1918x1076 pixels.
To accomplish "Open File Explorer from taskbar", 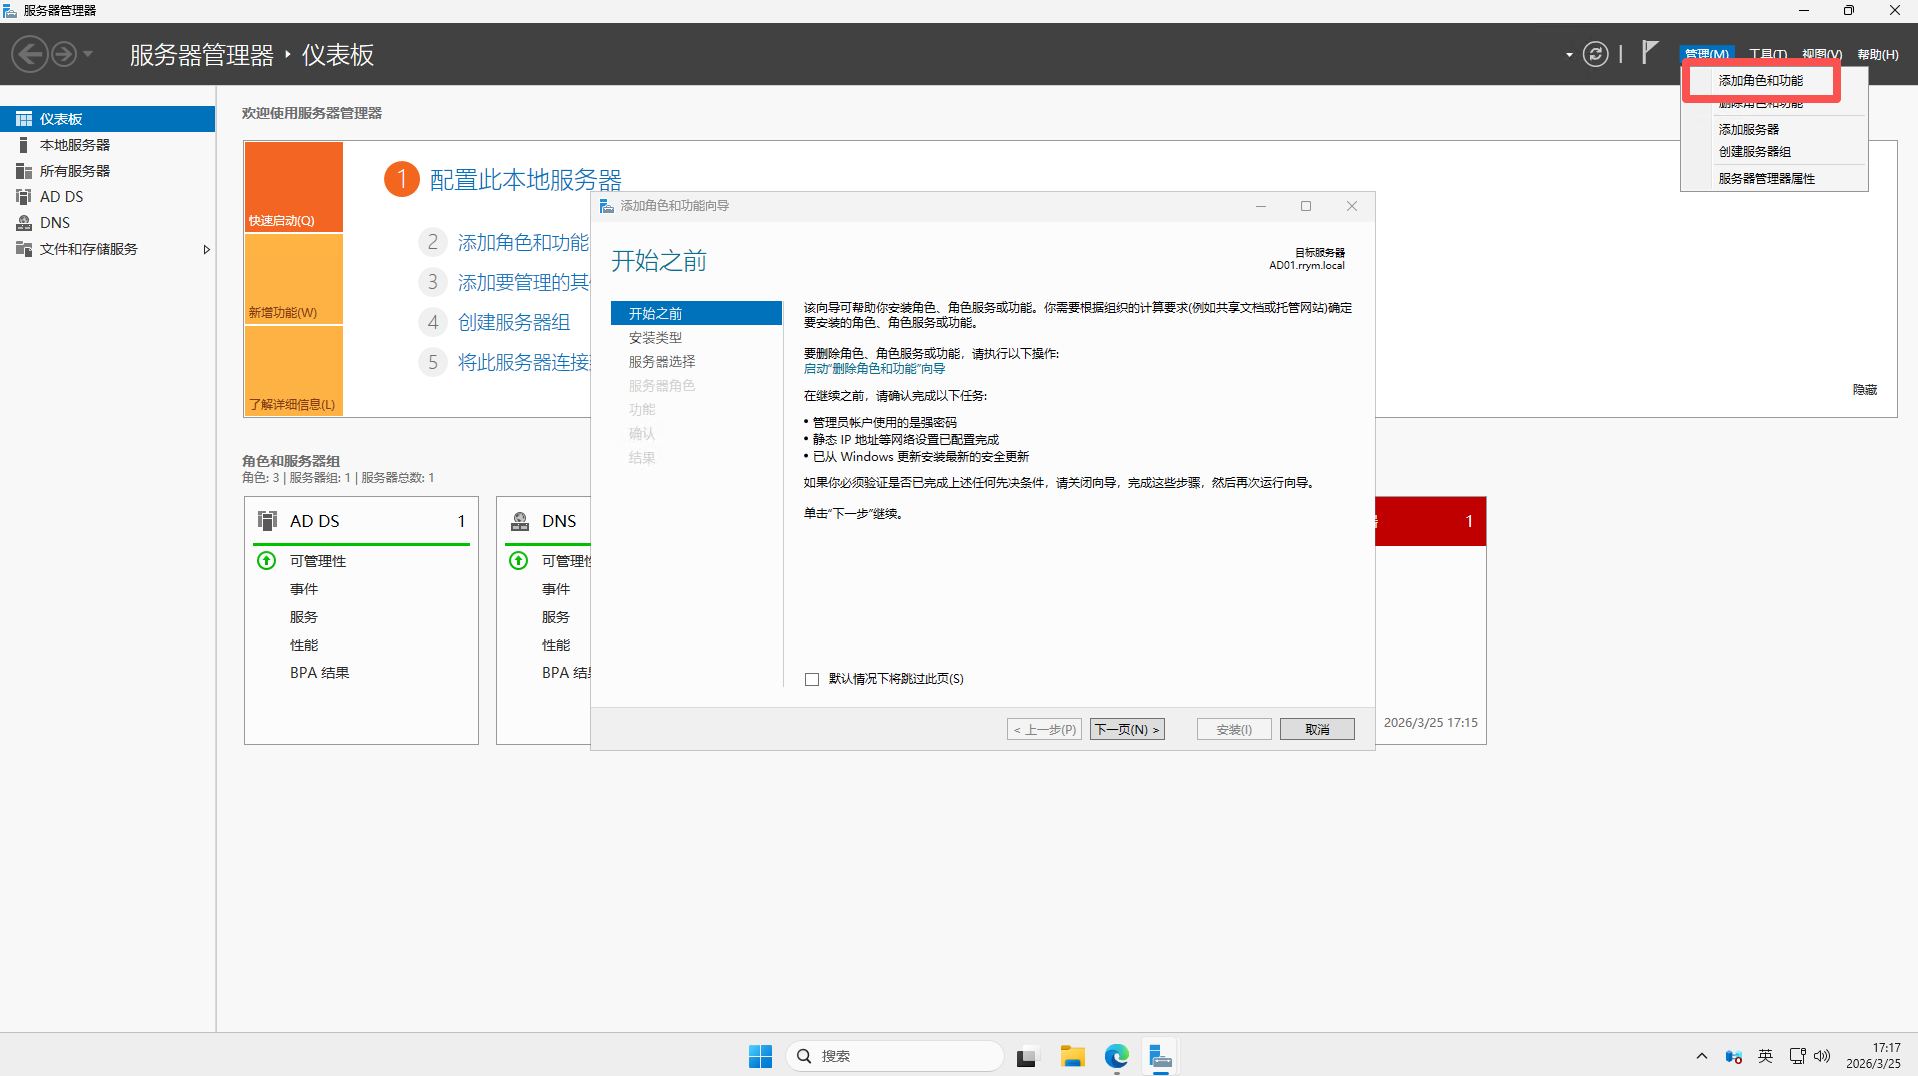I will coord(1072,1056).
